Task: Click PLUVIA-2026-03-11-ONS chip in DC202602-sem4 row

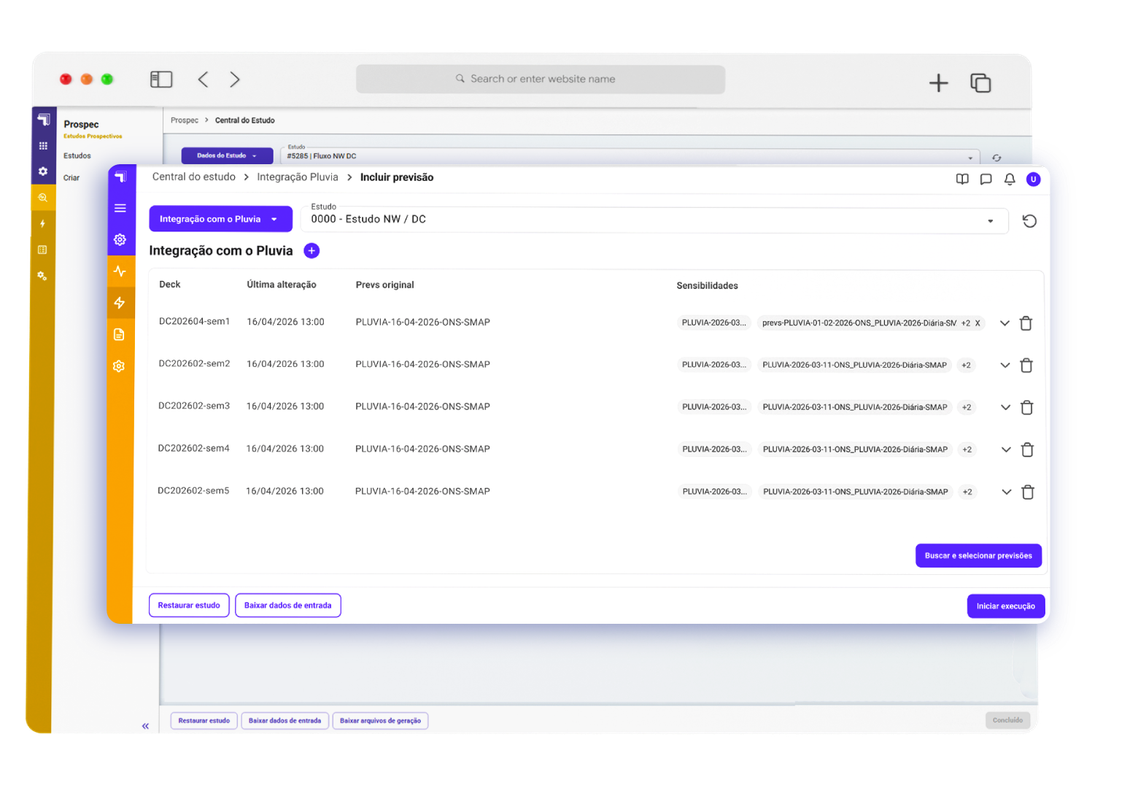Action: coord(855,450)
